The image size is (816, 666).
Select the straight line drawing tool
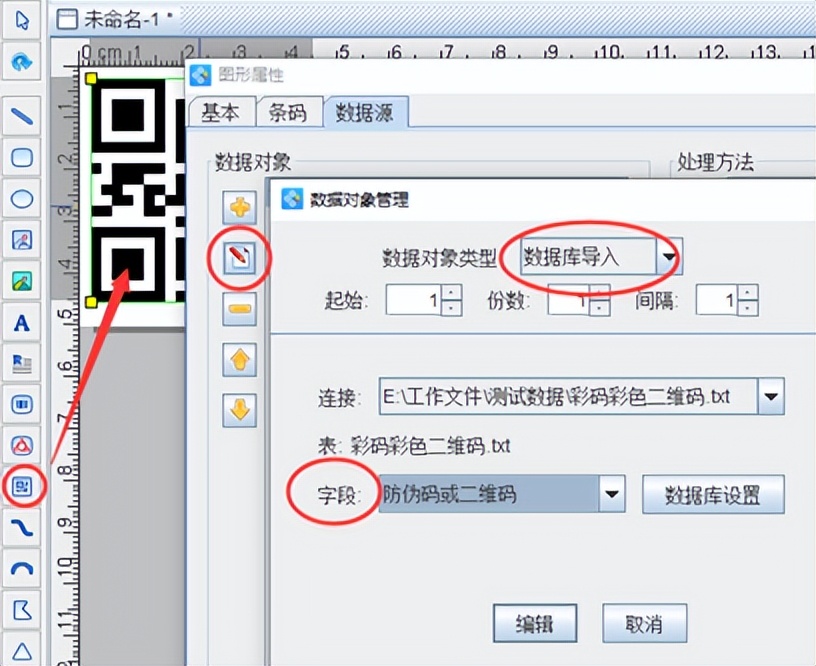click(x=22, y=117)
